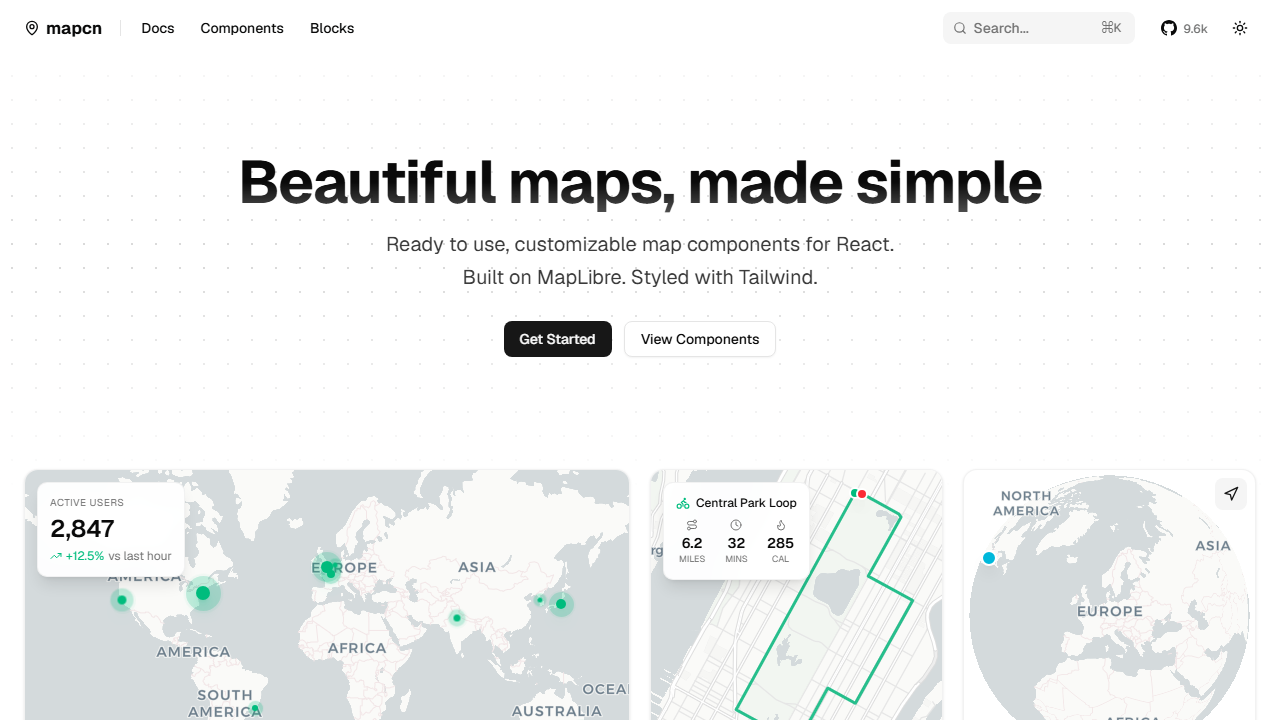Open the Components navigation link

(x=242, y=28)
